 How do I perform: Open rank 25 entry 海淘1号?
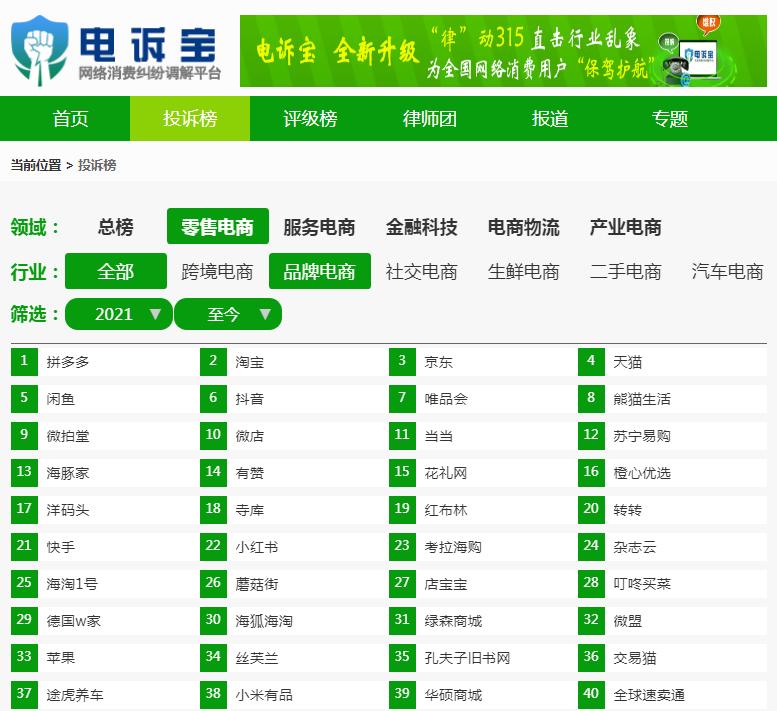[x=72, y=584]
